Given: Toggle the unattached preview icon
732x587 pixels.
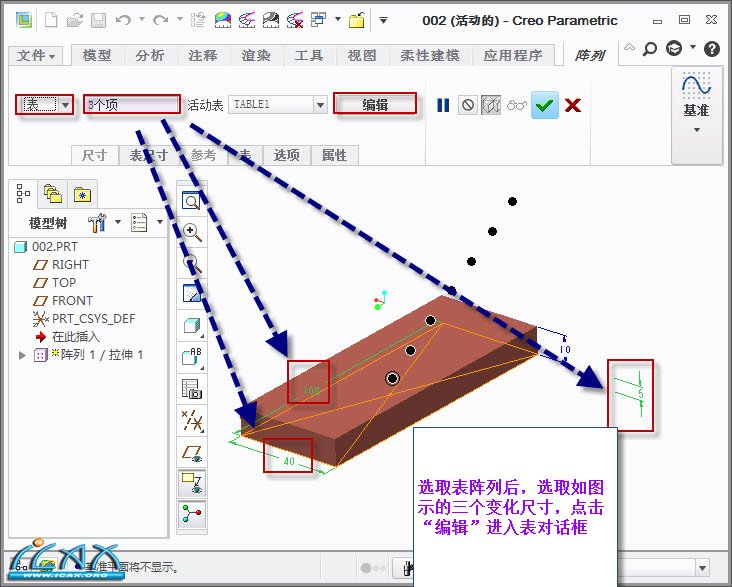Looking at the screenshot, I should click(x=491, y=105).
